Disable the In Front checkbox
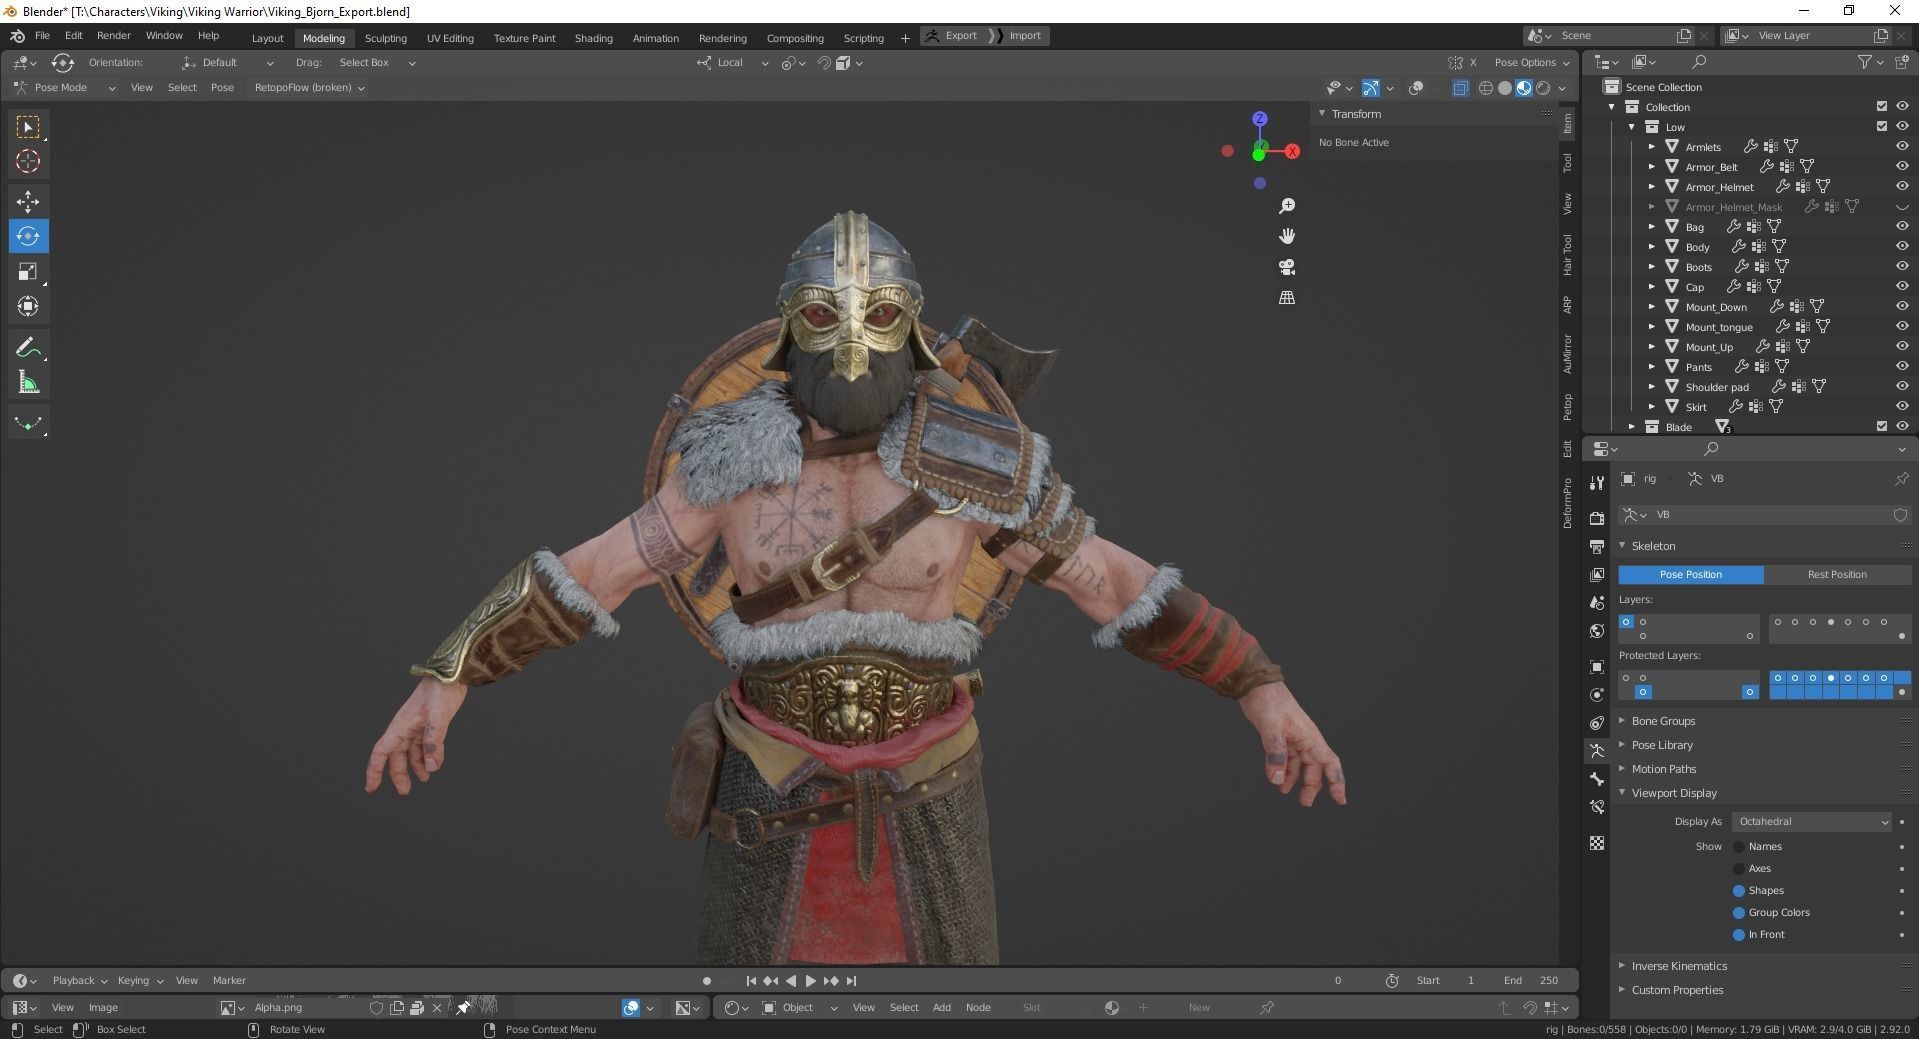1919x1039 pixels. tap(1738, 935)
